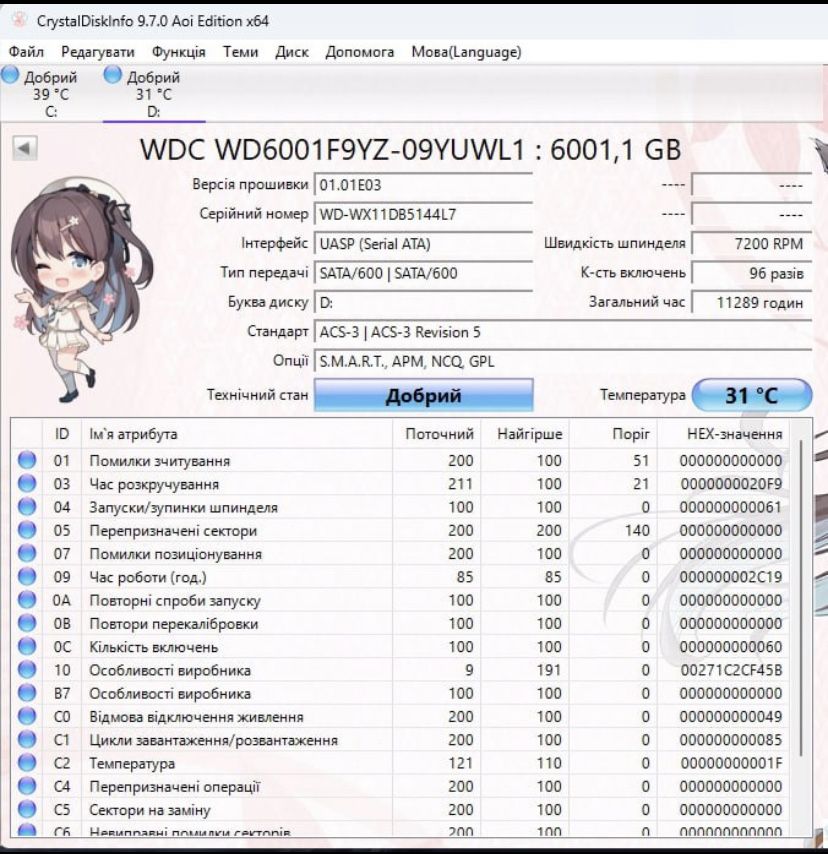The image size is (828, 854).
Task: Open the Мова(Language) menu
Action: [466, 52]
